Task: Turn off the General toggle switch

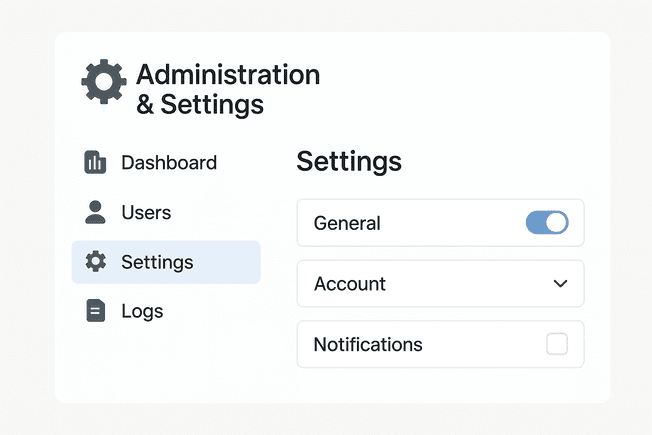Action: [547, 223]
